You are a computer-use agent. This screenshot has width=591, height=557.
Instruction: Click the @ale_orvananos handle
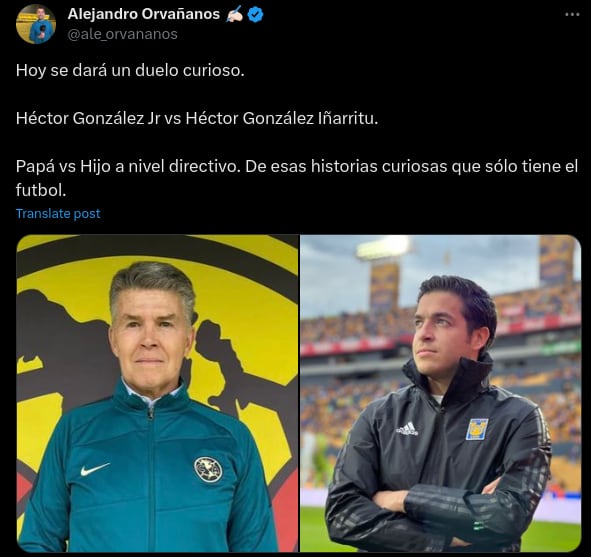pyautogui.click(x=122, y=34)
